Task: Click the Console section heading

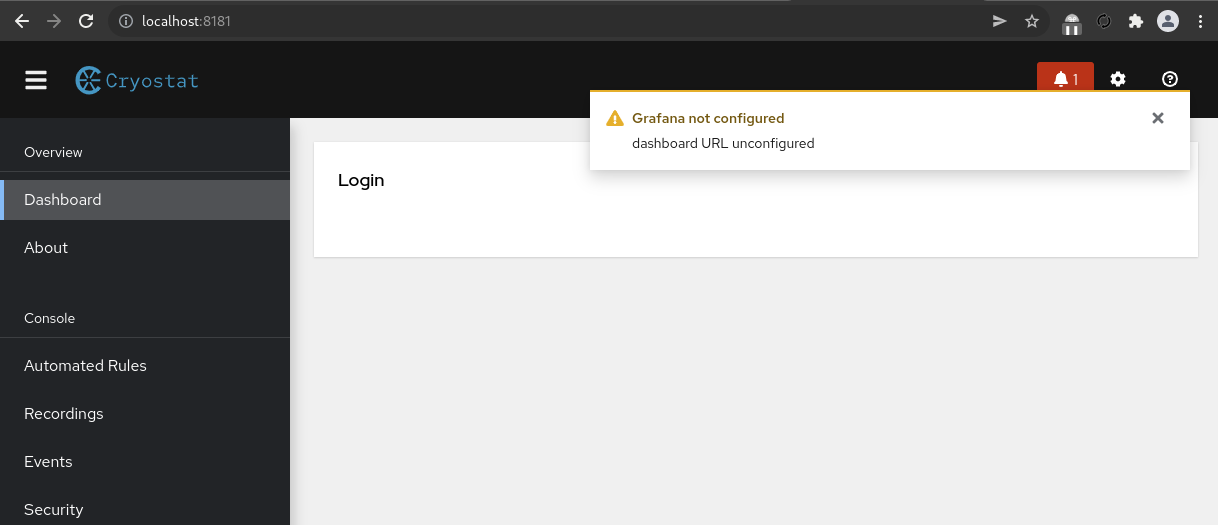Action: (49, 318)
